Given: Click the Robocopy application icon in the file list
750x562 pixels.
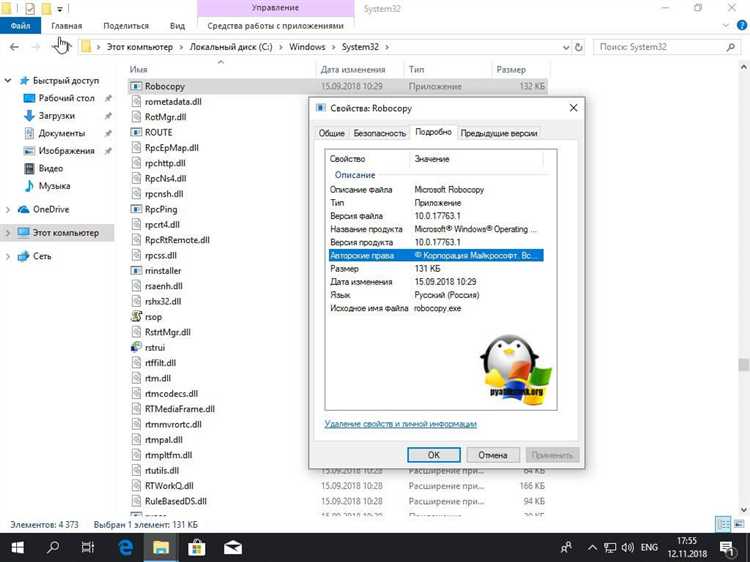Looking at the screenshot, I should tap(136, 86).
